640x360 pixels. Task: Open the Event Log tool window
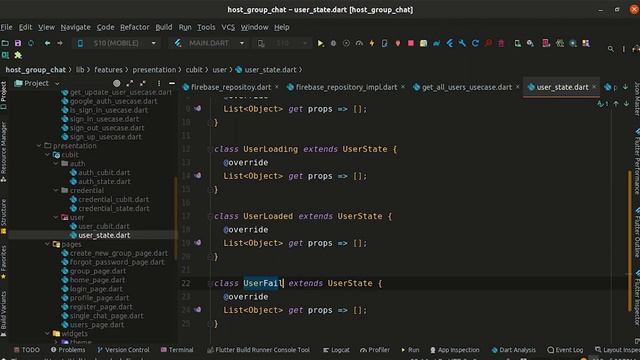[565, 350]
